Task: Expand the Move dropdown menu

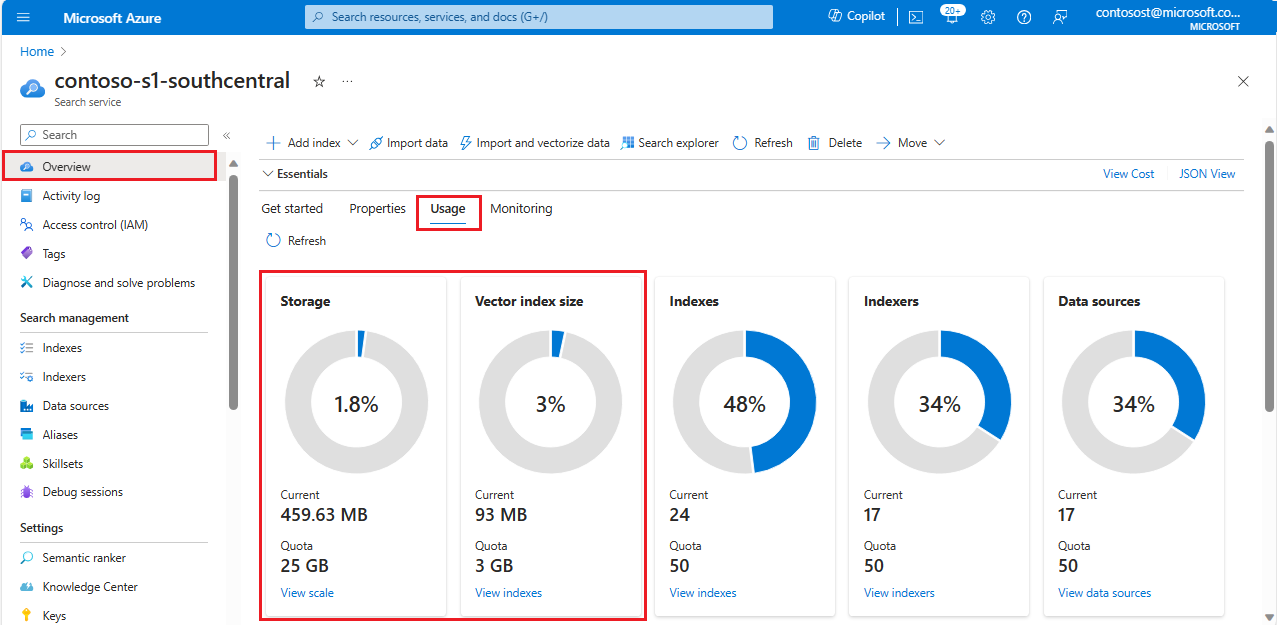Action: (x=939, y=143)
